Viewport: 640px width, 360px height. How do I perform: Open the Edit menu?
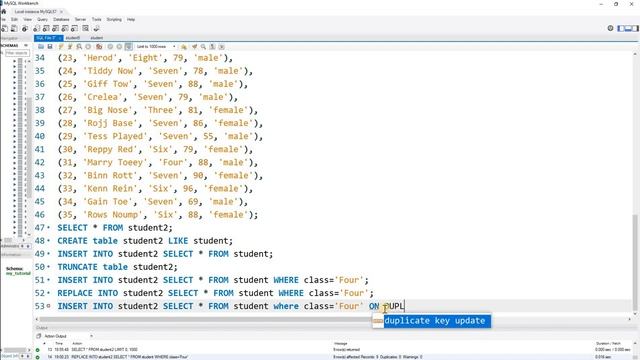[x=14, y=20]
